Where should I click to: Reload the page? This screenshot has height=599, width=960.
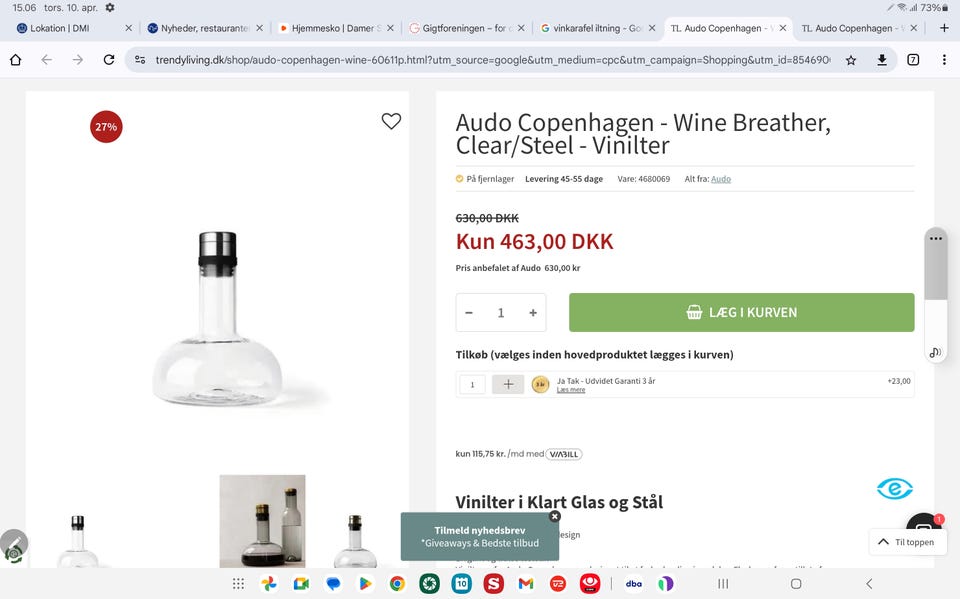108,59
